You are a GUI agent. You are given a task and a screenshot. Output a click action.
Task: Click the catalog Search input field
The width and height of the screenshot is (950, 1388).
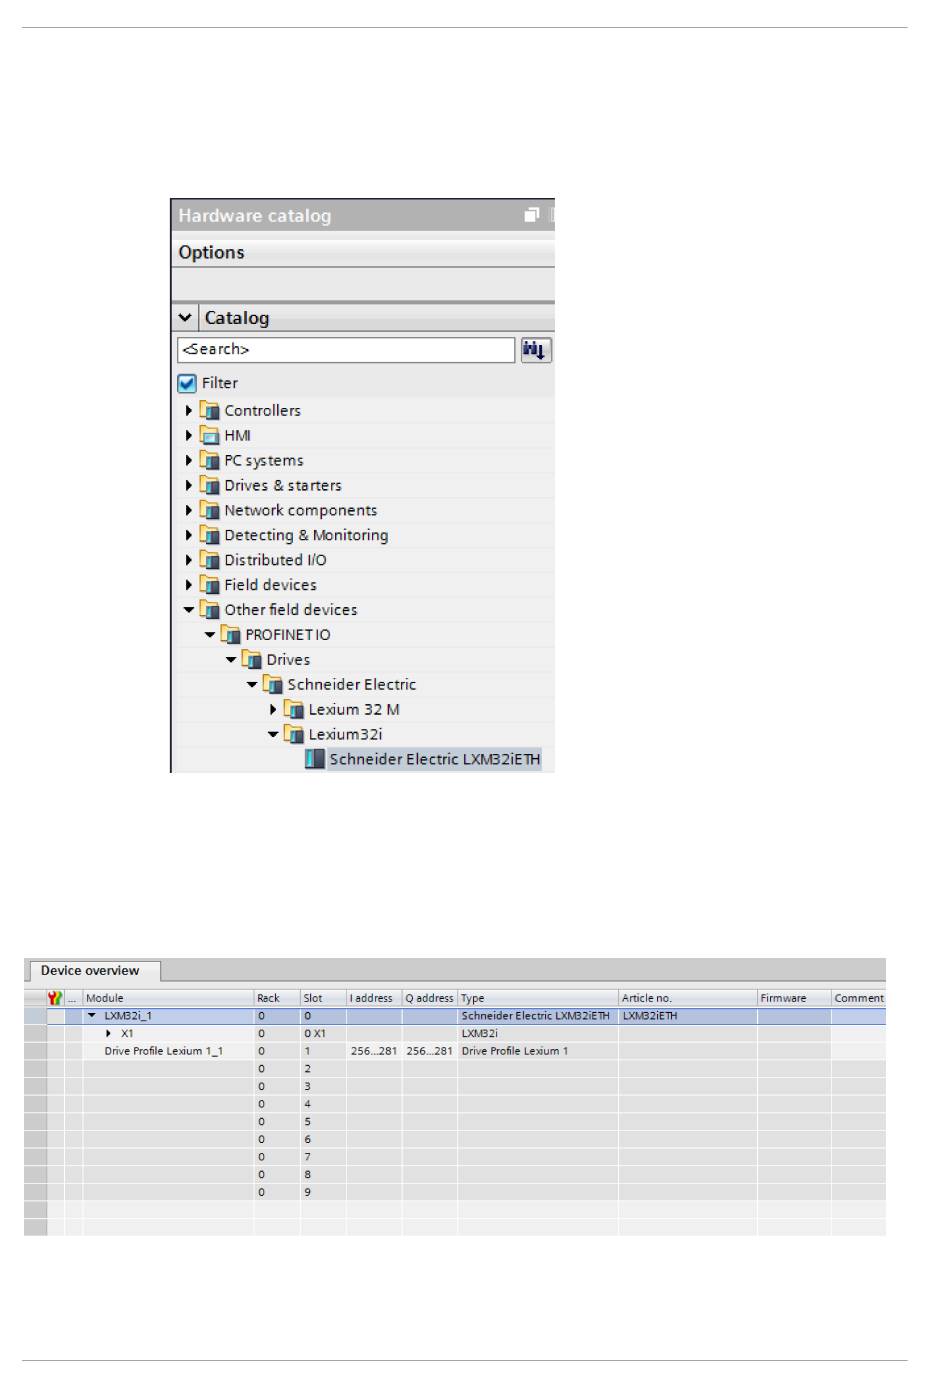[346, 349]
